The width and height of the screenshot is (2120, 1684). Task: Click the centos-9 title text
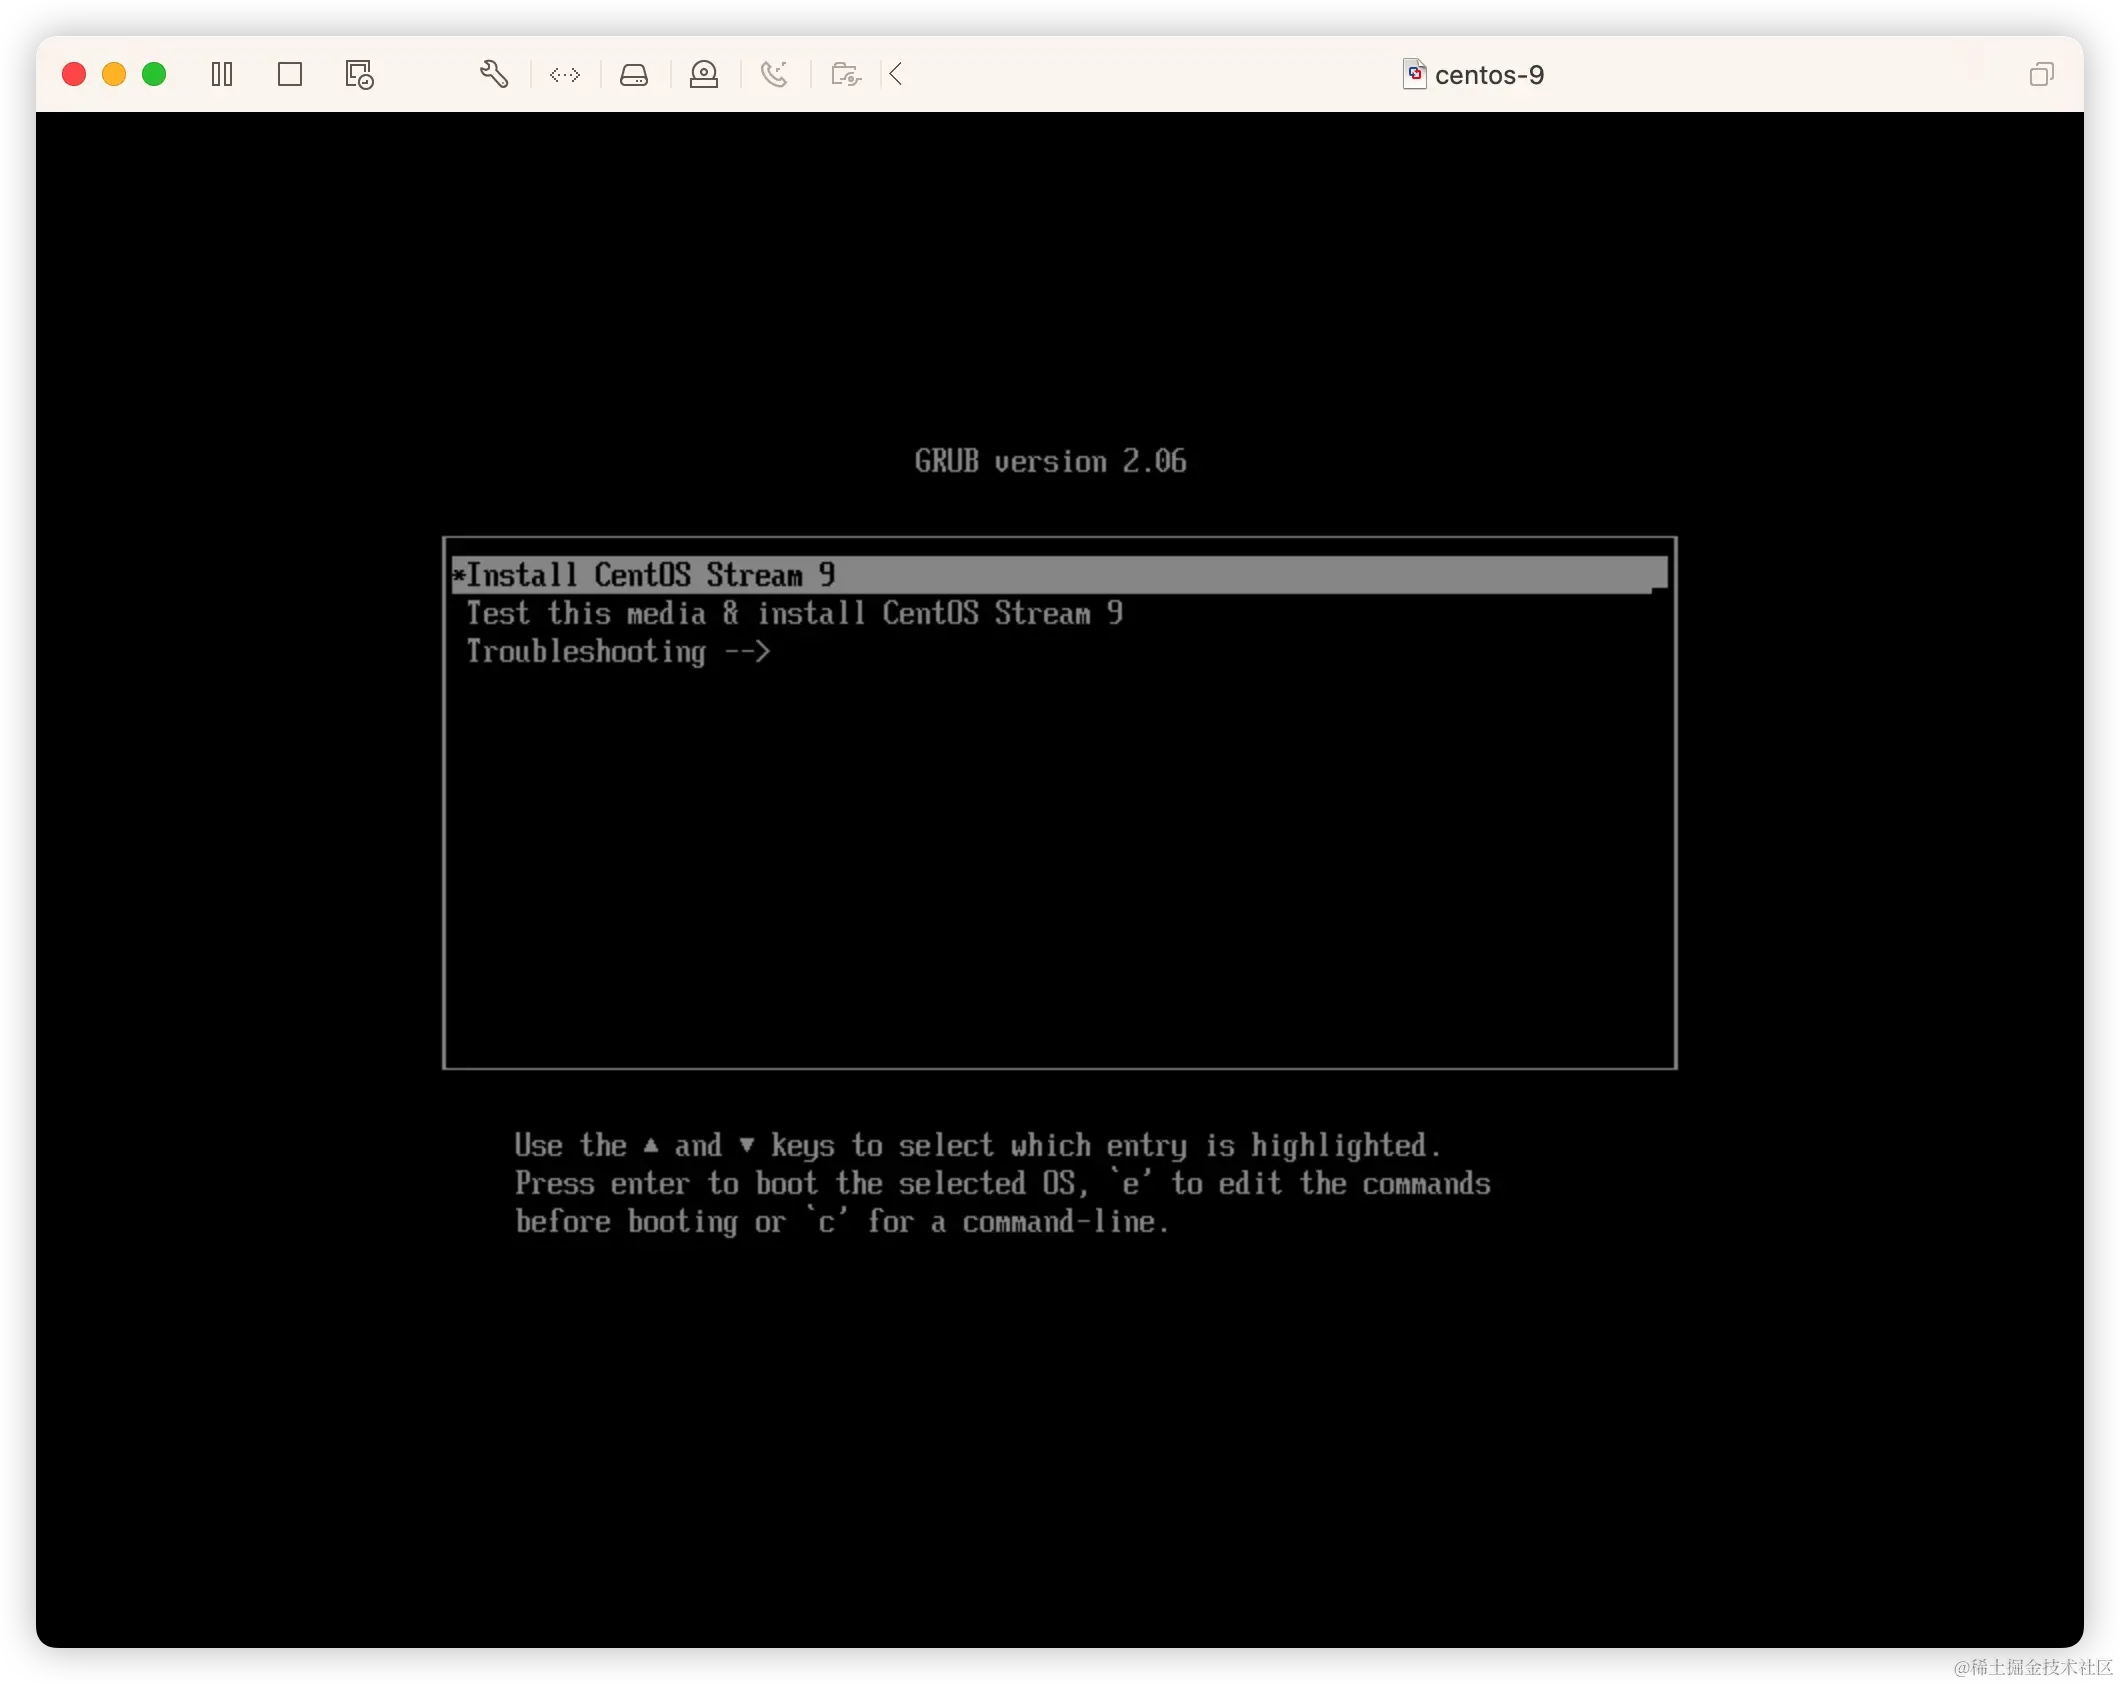point(1490,74)
